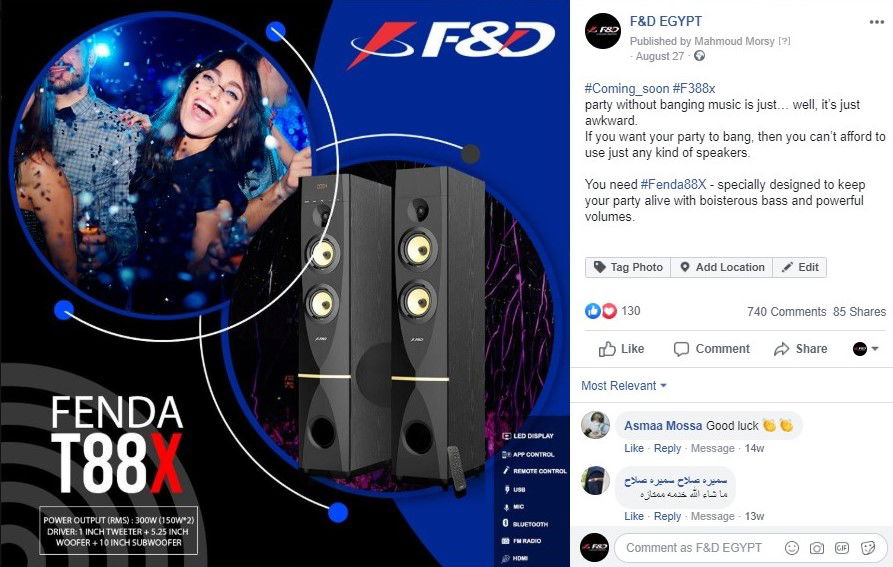Viewport: 893px width, 567px height.
Task: Attach a photo using the camera icon
Action: click(817, 548)
